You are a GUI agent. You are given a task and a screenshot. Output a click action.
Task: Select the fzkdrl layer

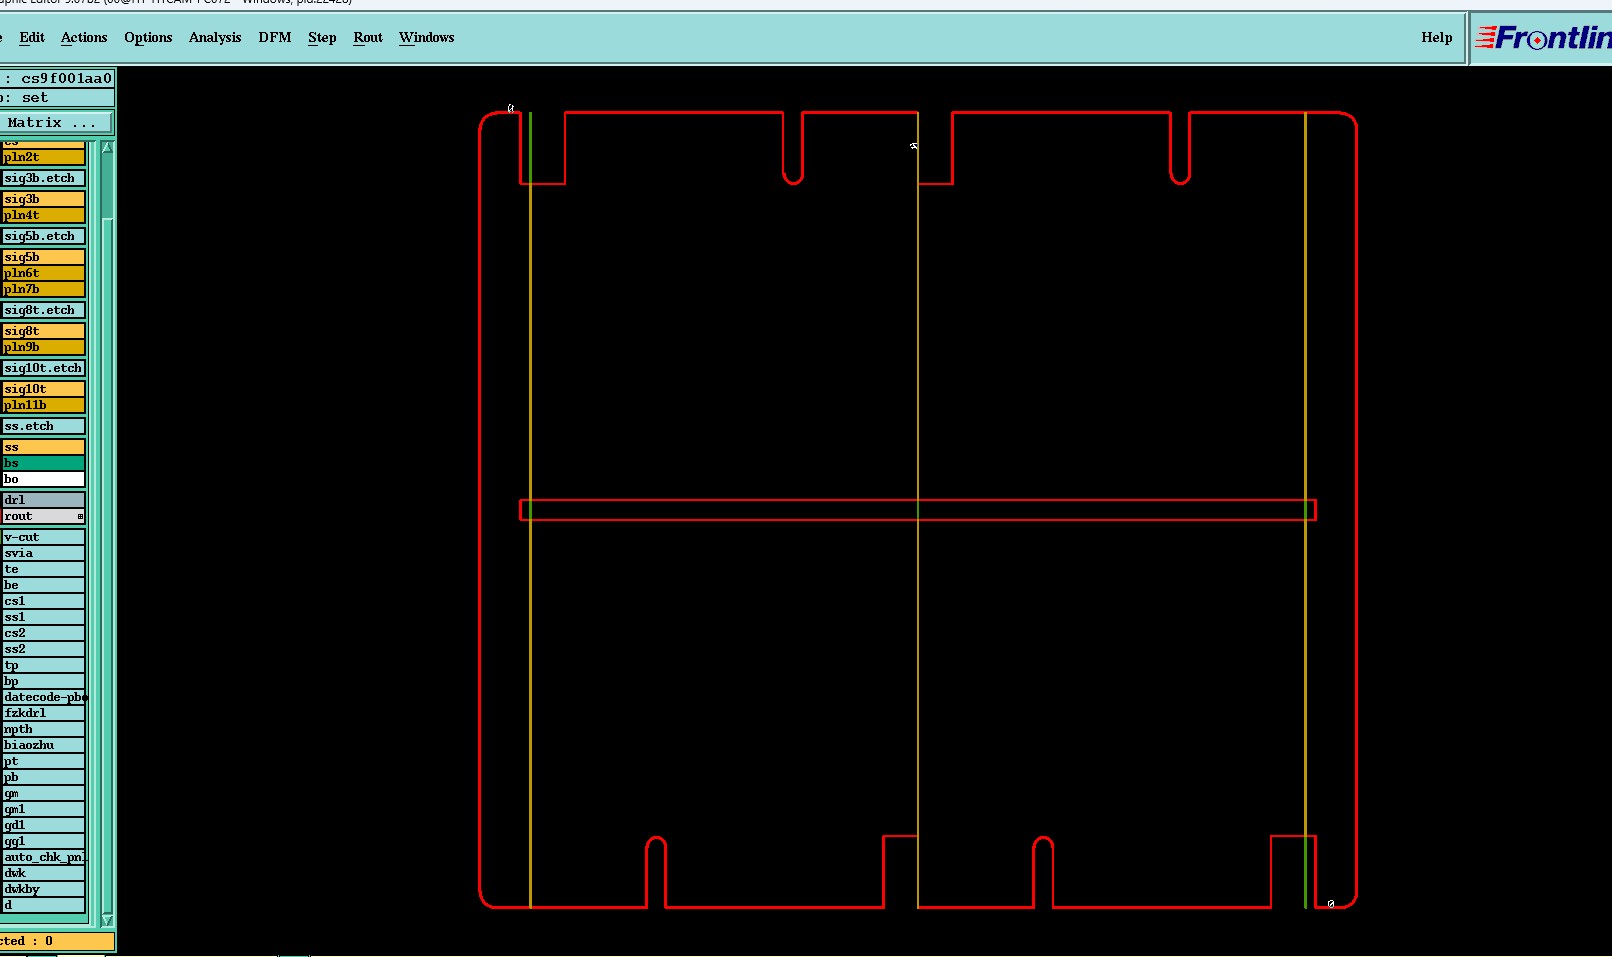point(43,713)
